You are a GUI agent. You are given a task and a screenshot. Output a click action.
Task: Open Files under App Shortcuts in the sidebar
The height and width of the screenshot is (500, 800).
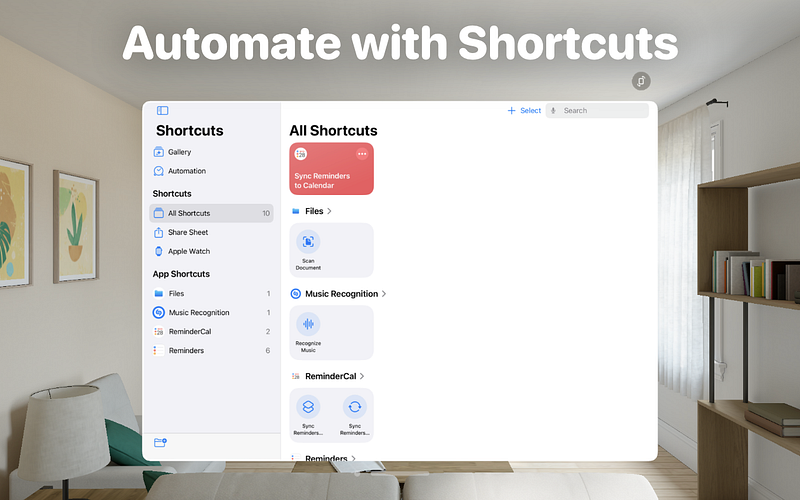[x=211, y=293]
